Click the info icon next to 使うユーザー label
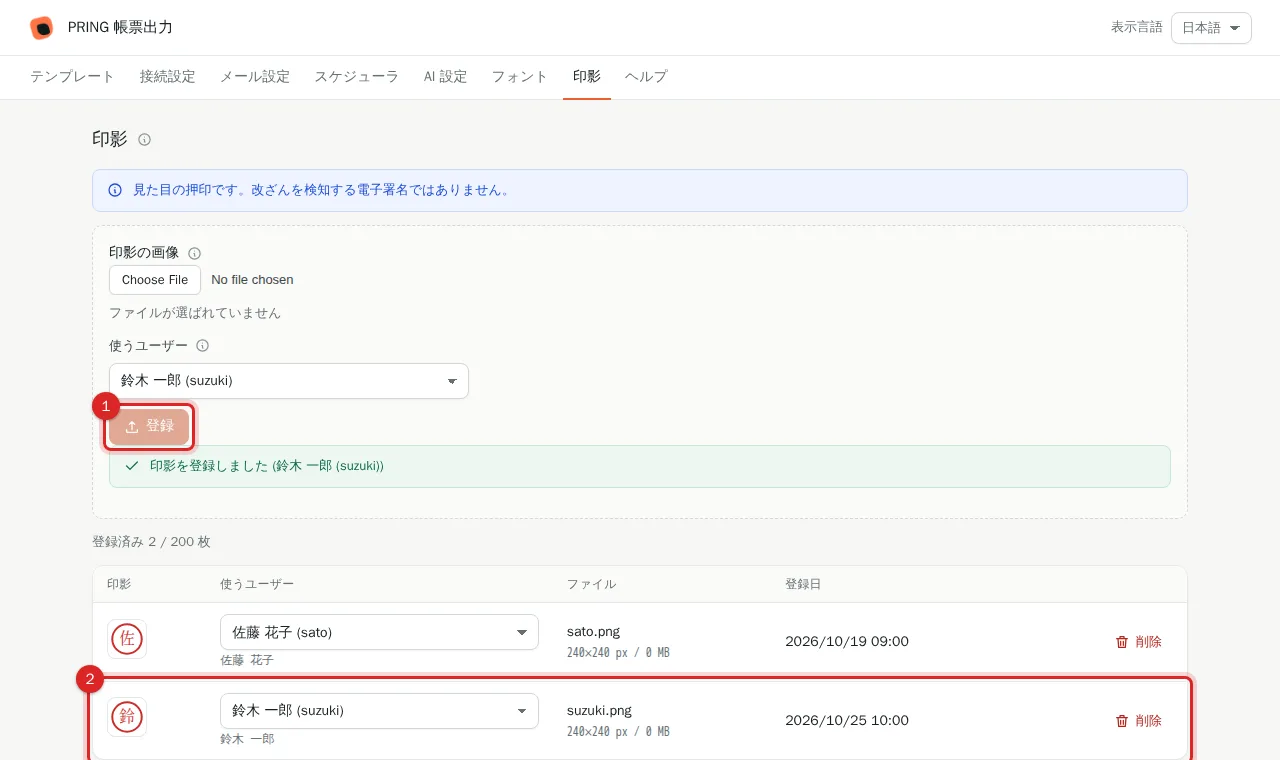 coord(202,346)
